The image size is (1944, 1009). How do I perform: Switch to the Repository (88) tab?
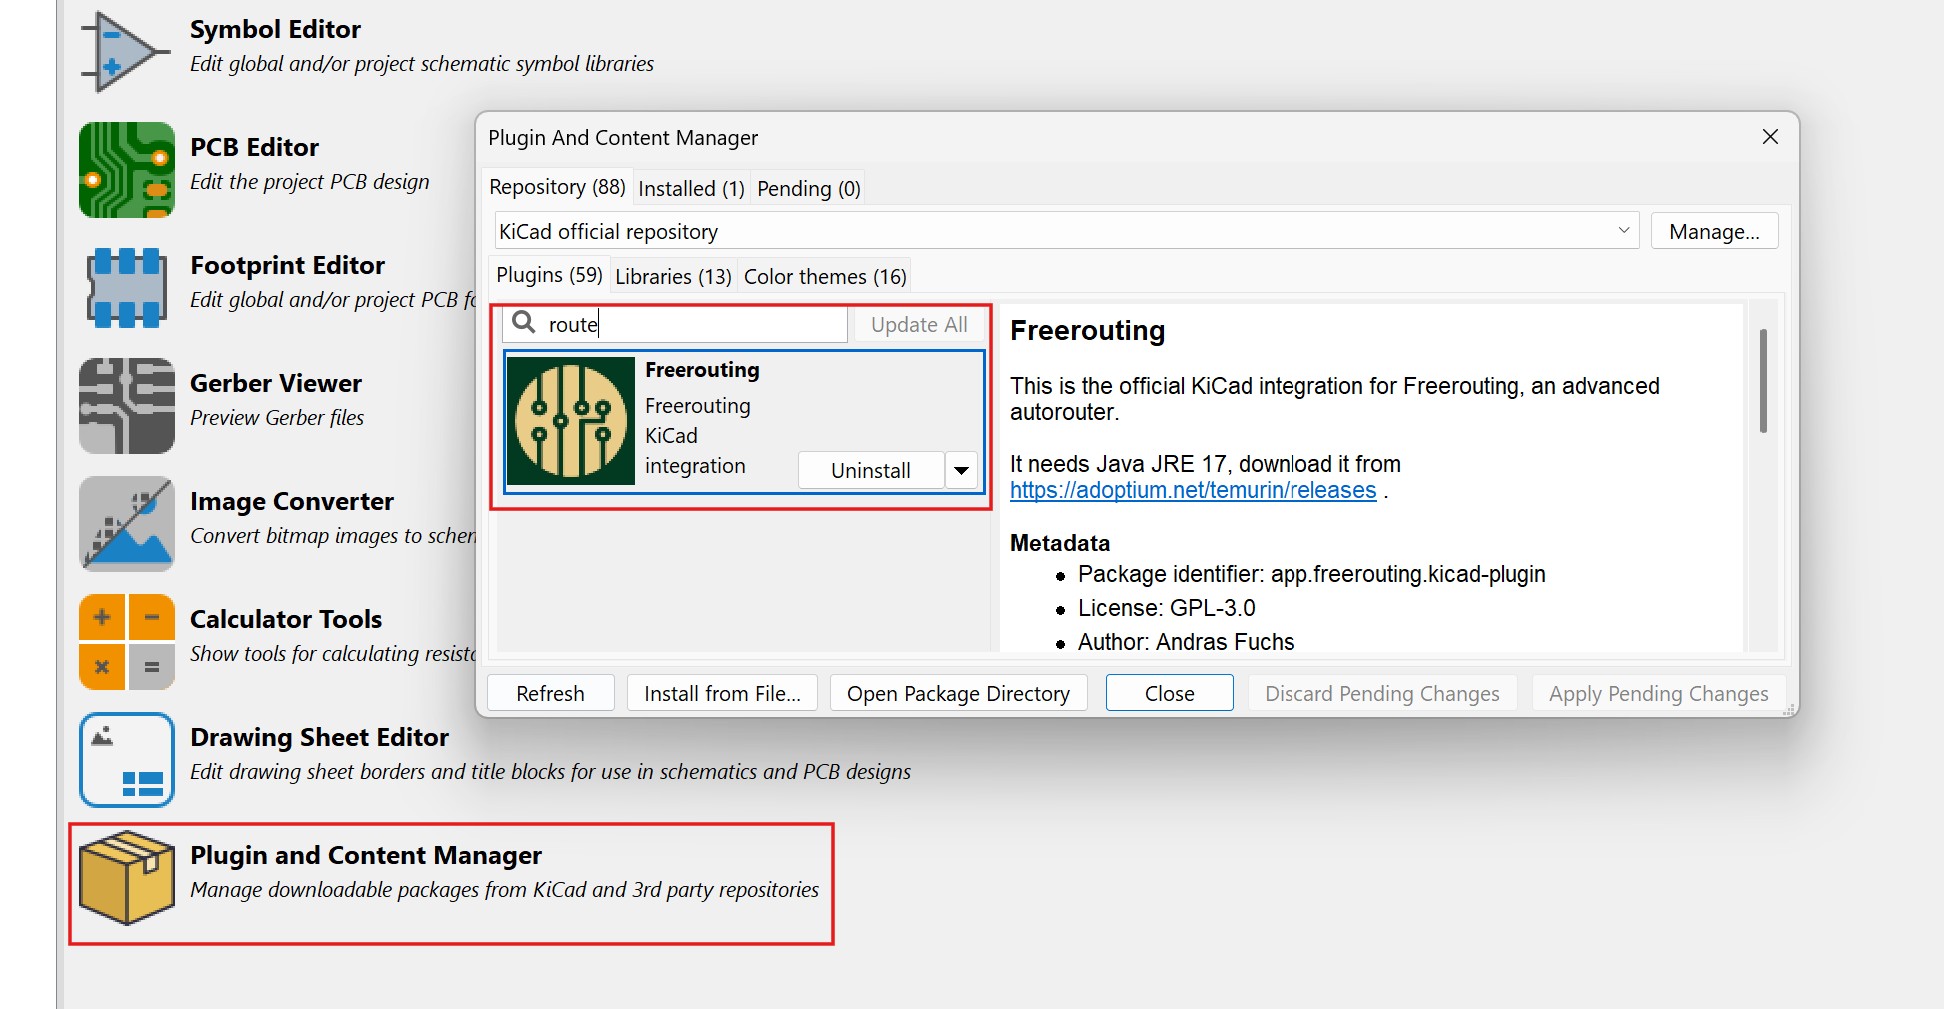pyautogui.click(x=557, y=187)
